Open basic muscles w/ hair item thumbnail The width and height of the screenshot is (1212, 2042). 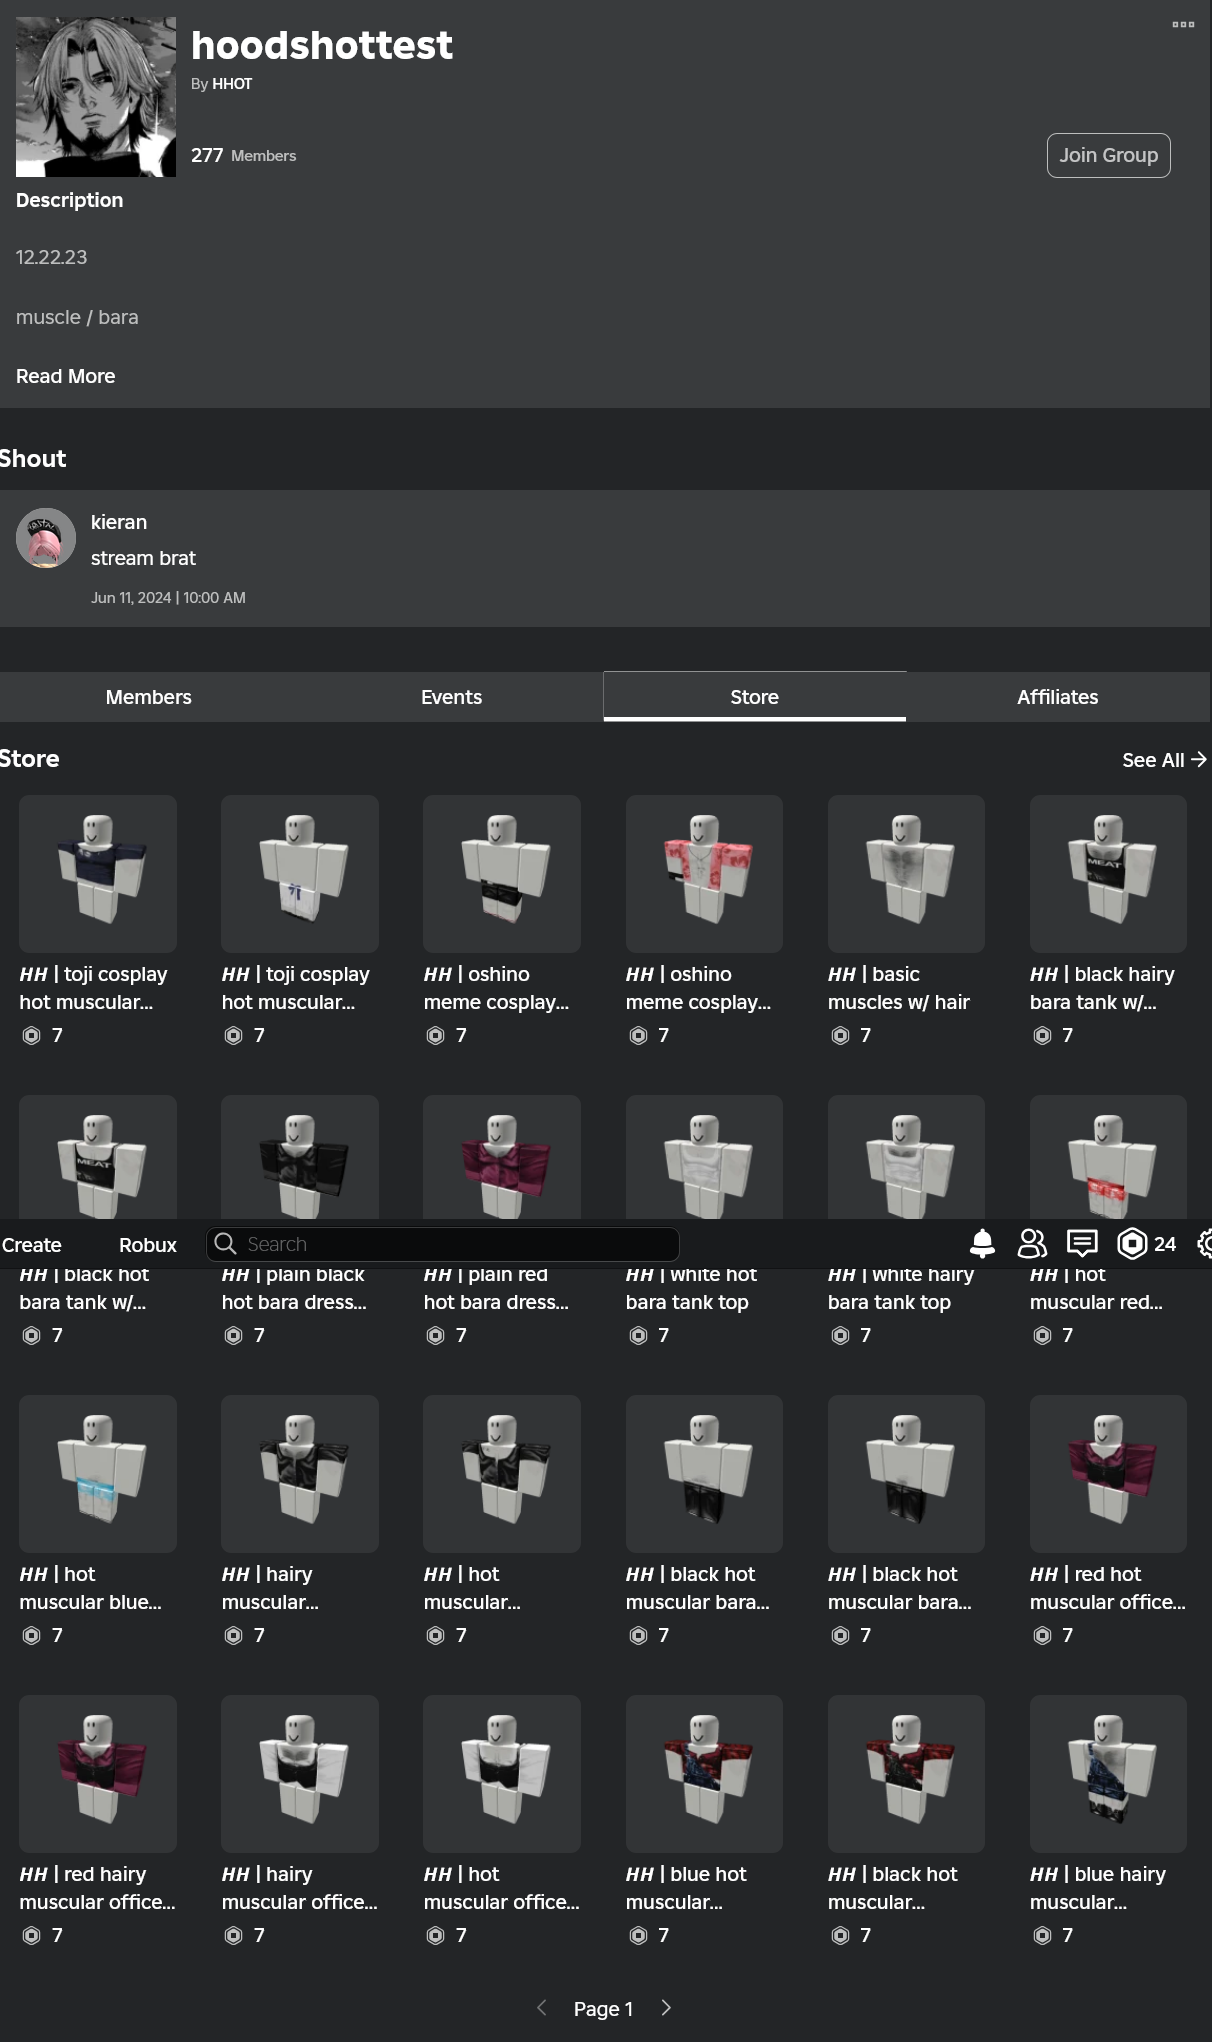point(906,873)
